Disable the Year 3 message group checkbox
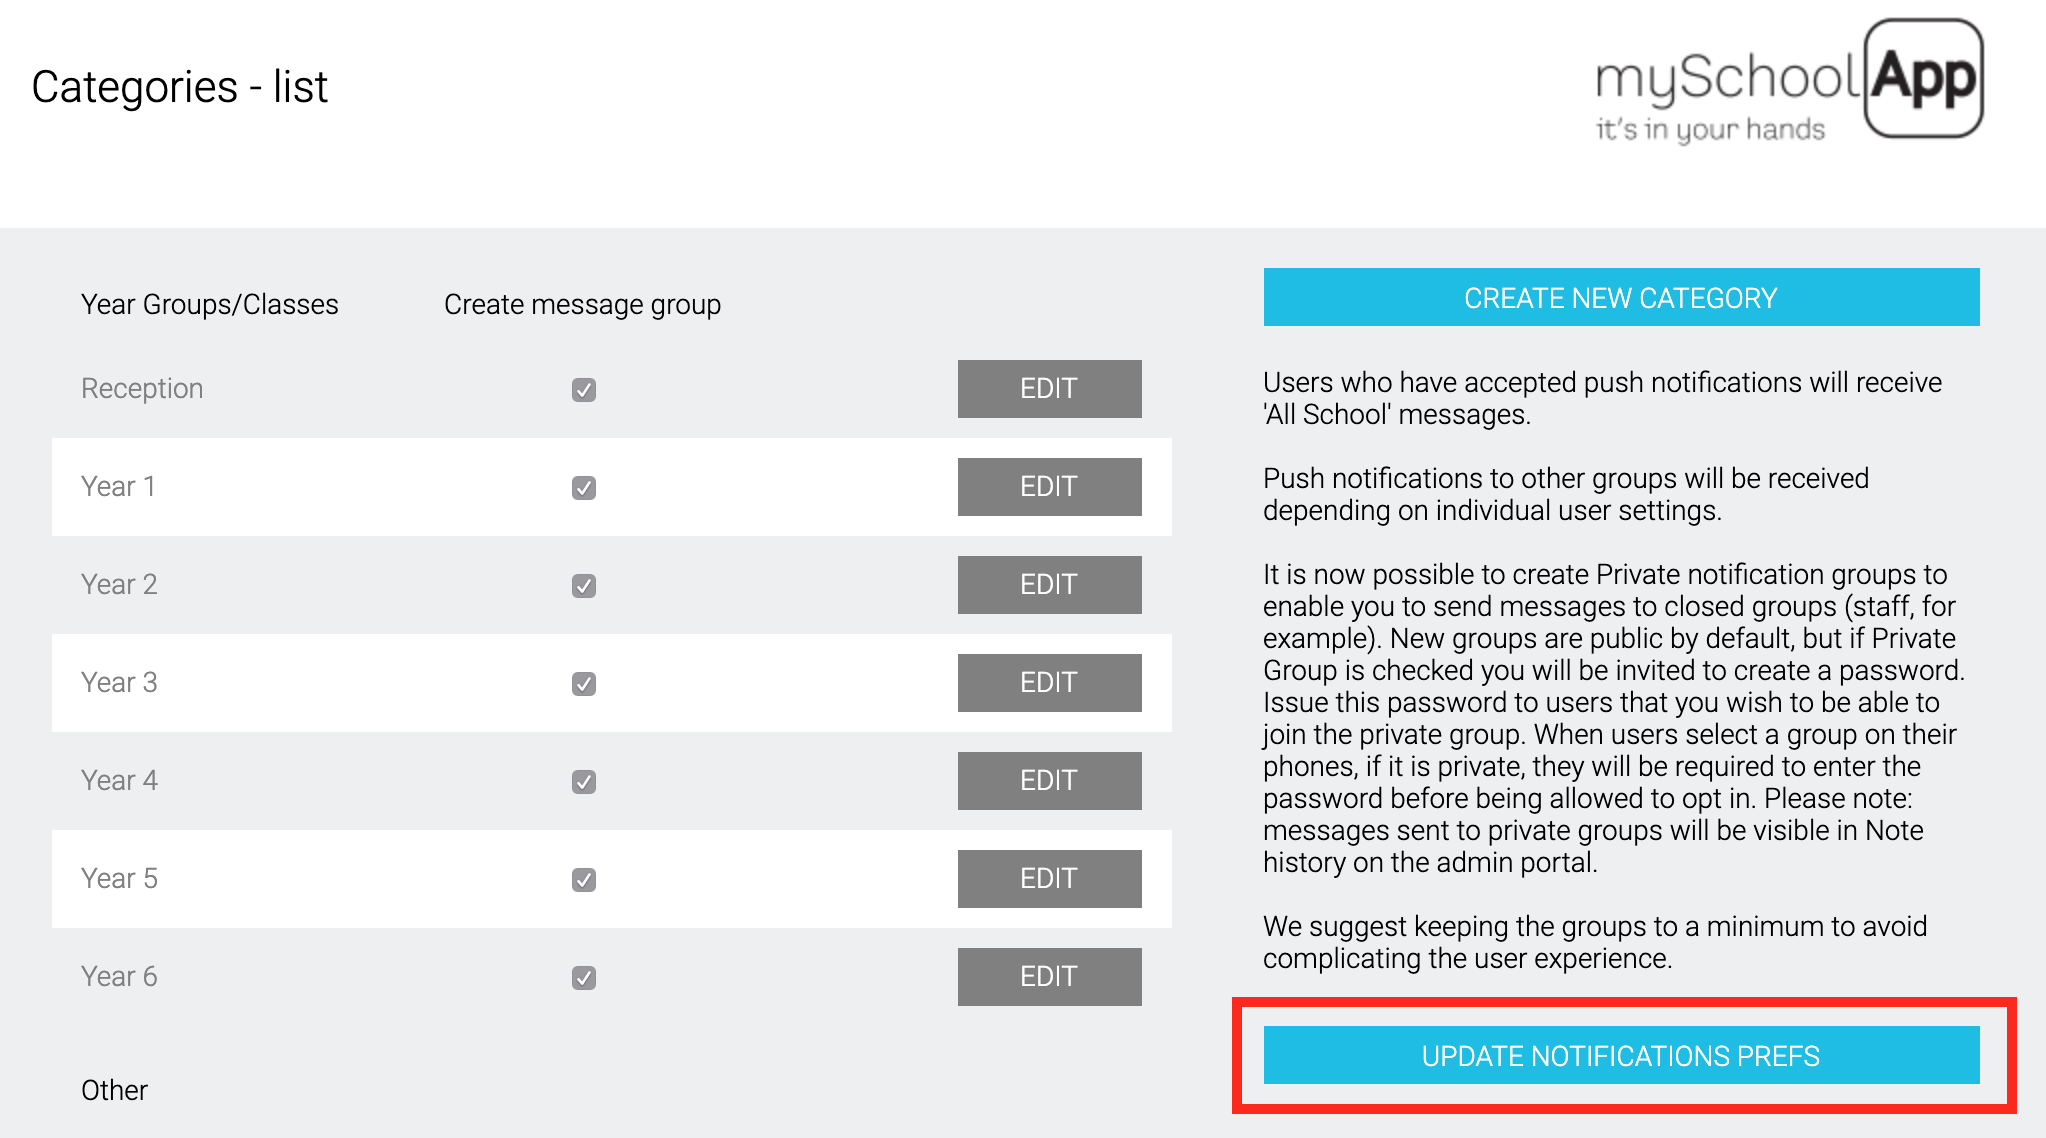The image size is (2046, 1138). [584, 684]
